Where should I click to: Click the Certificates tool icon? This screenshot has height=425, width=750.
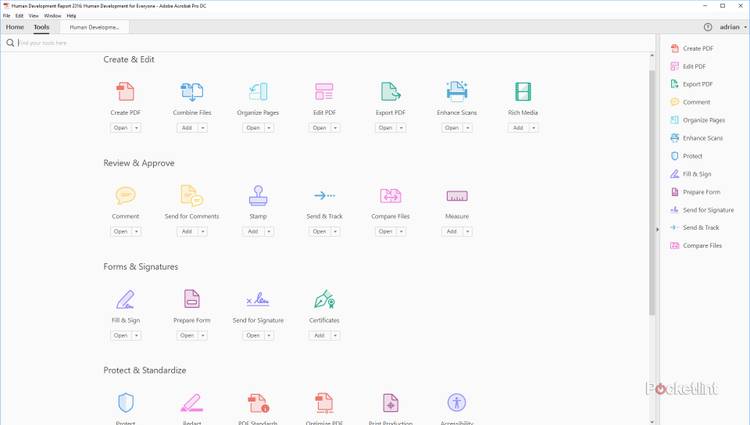point(324,299)
